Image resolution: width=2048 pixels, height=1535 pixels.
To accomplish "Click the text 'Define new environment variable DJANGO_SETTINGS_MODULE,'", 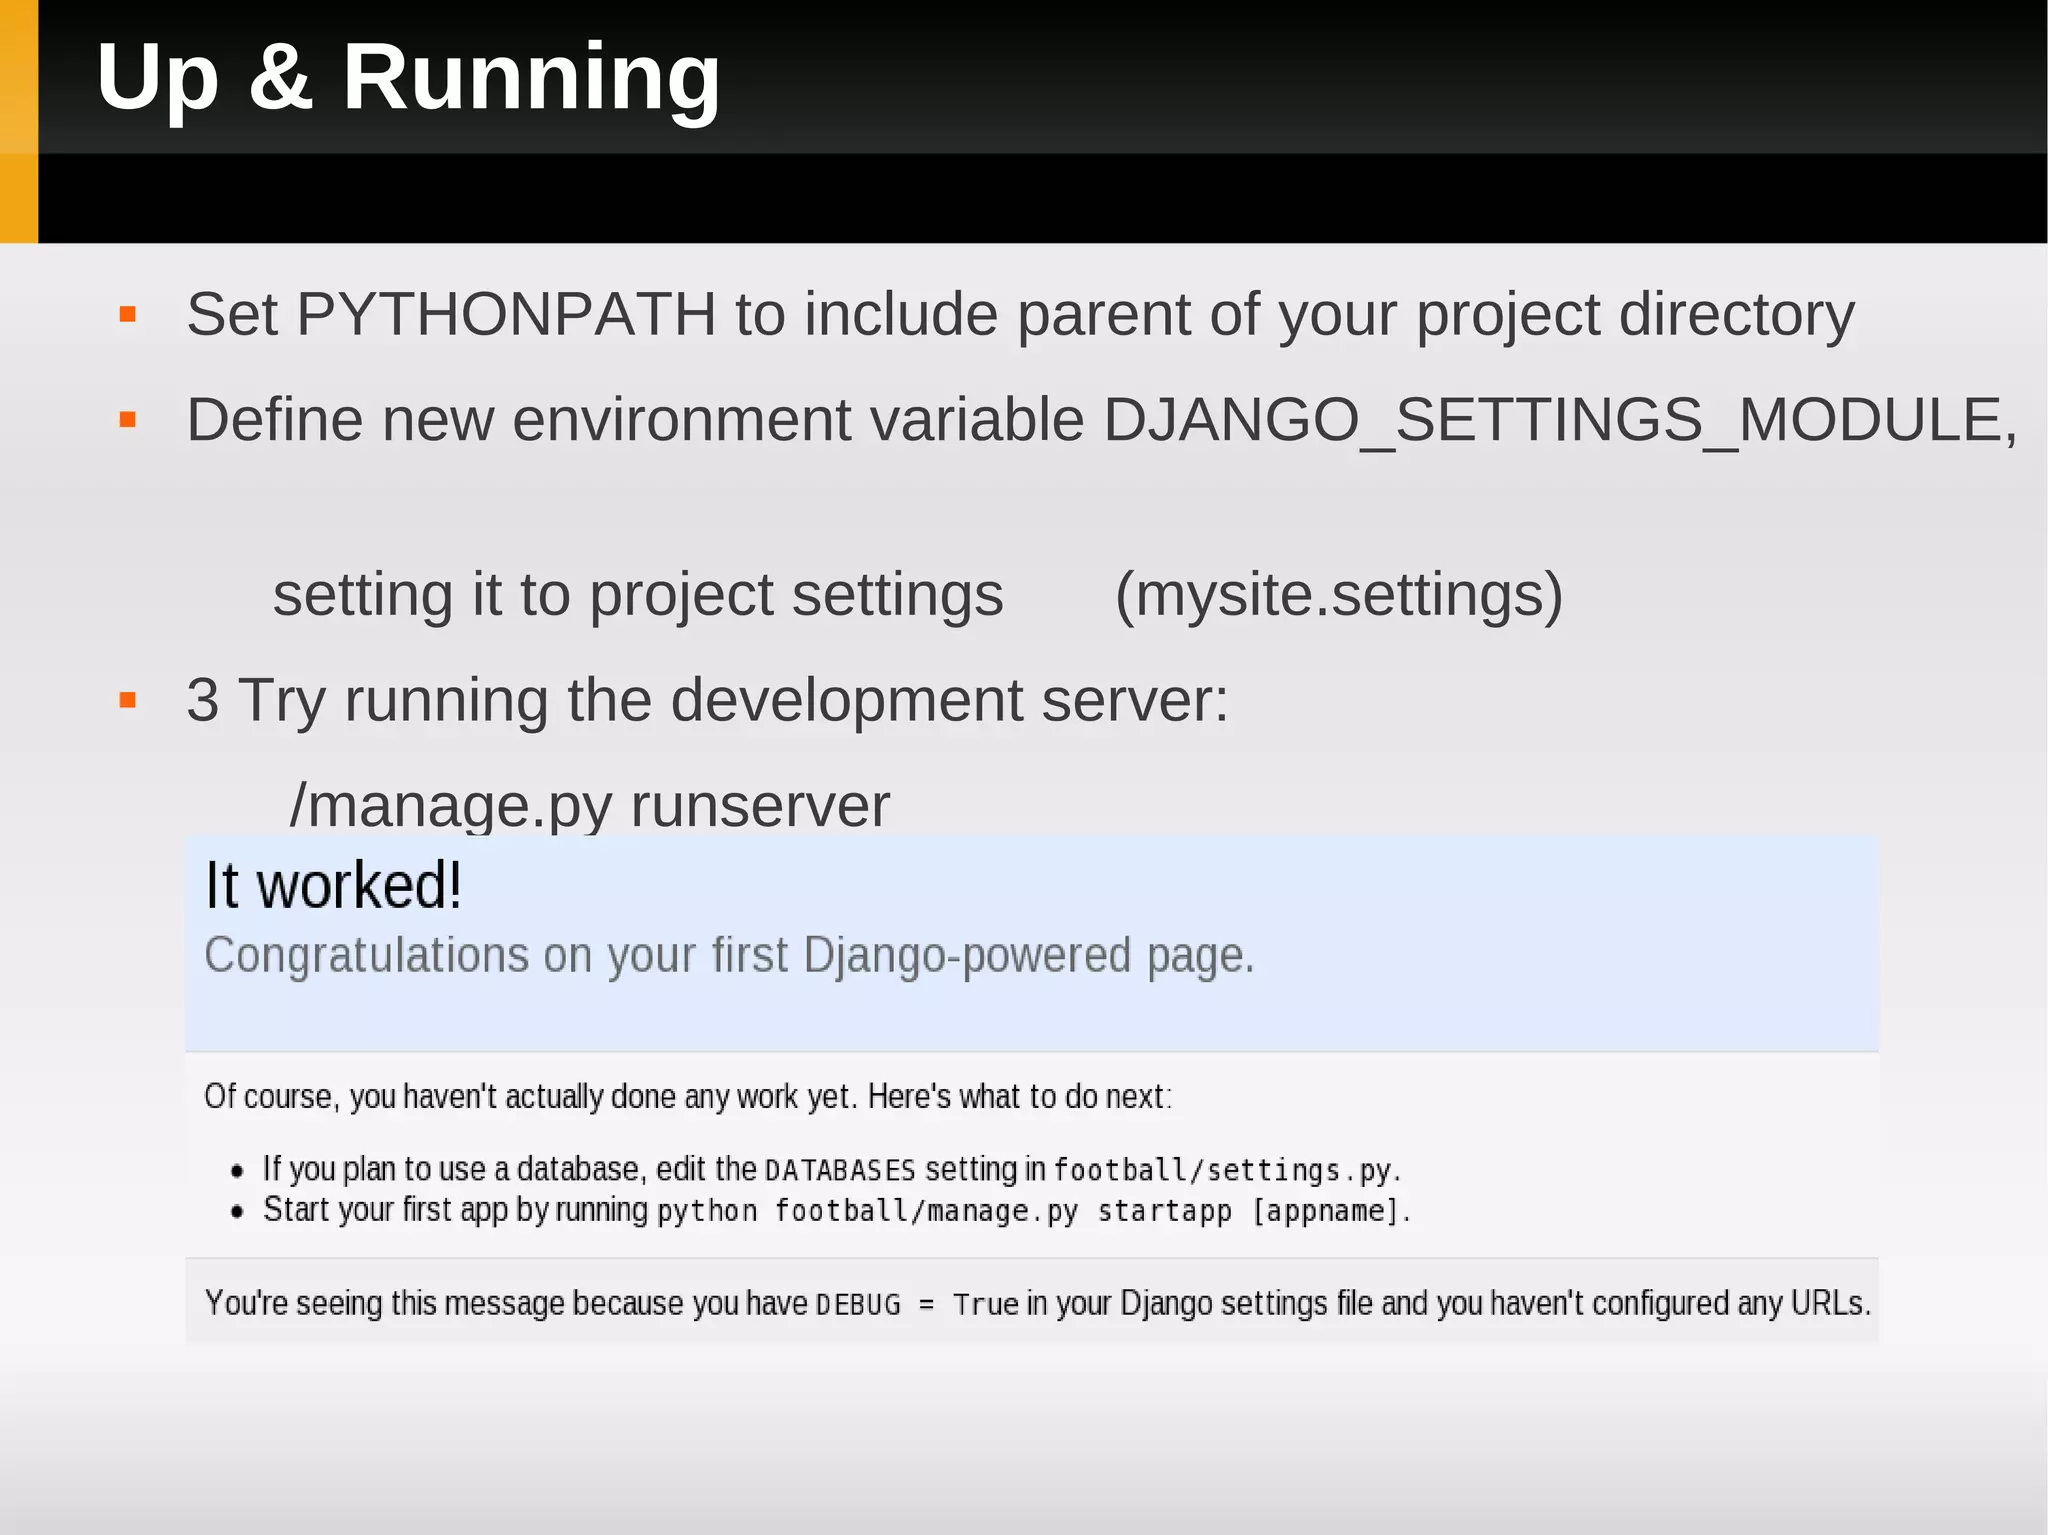I will 1102,420.
